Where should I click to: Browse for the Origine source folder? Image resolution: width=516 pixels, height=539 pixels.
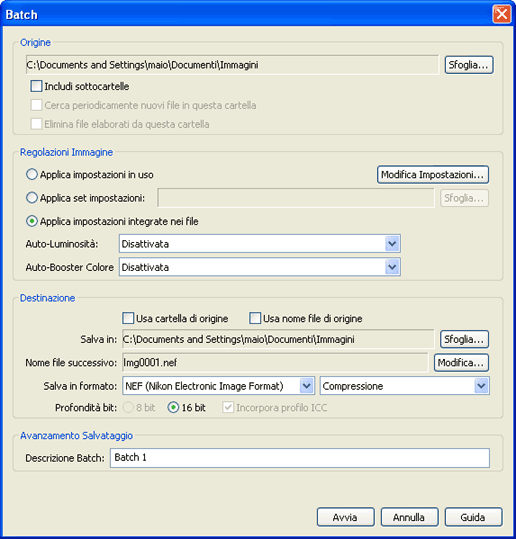pos(469,65)
